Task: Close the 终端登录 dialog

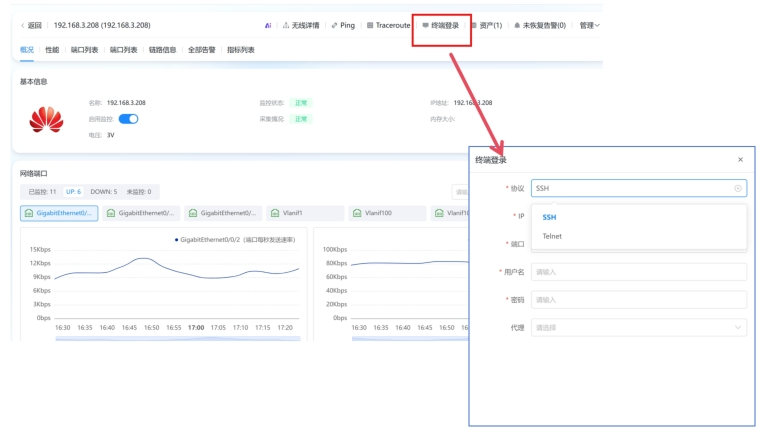Action: [740, 160]
